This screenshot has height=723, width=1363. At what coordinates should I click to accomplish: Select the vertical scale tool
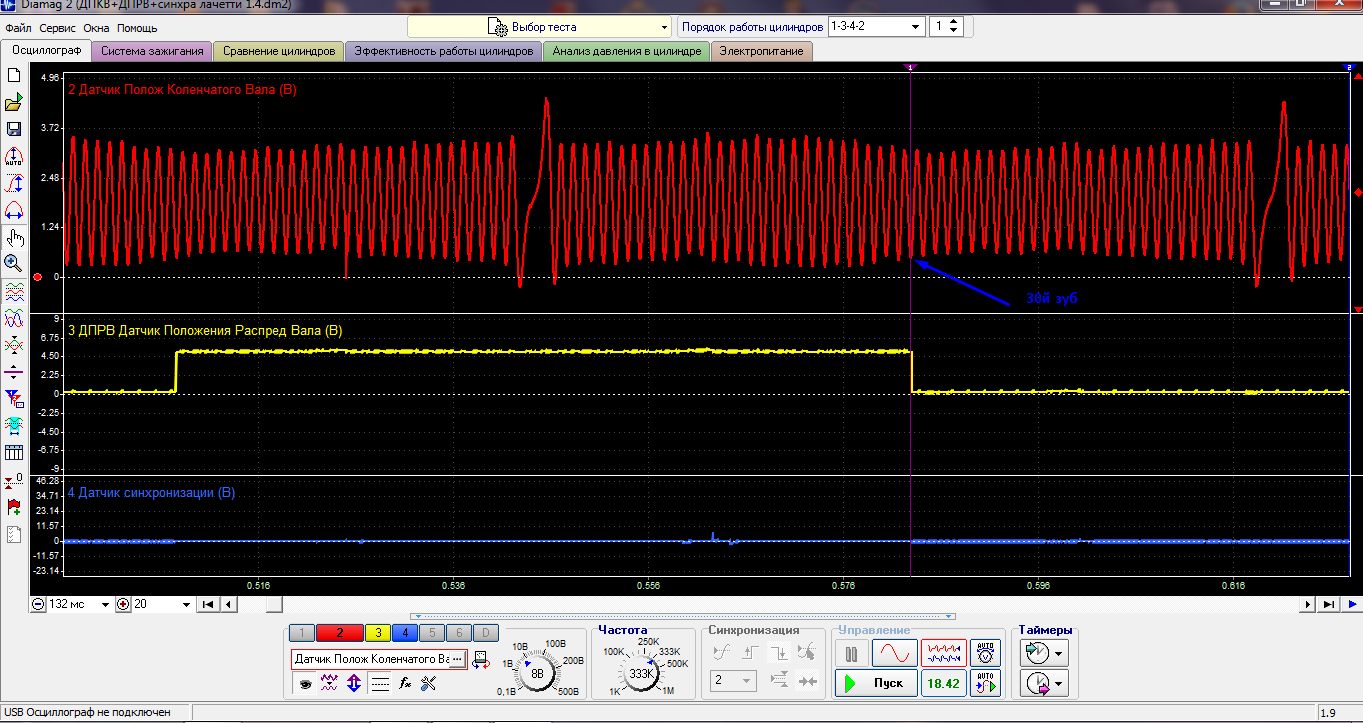pyautogui.click(x=14, y=184)
